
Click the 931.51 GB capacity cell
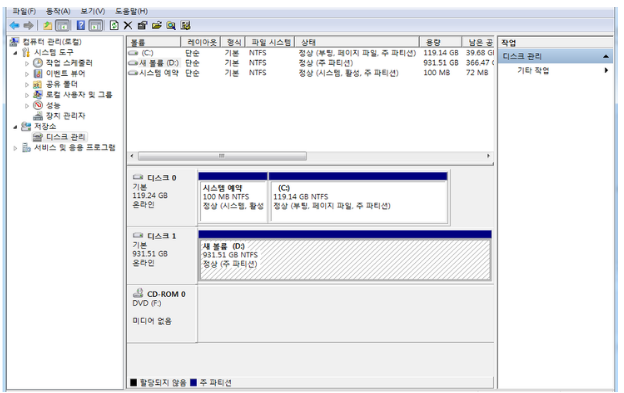coord(441,63)
